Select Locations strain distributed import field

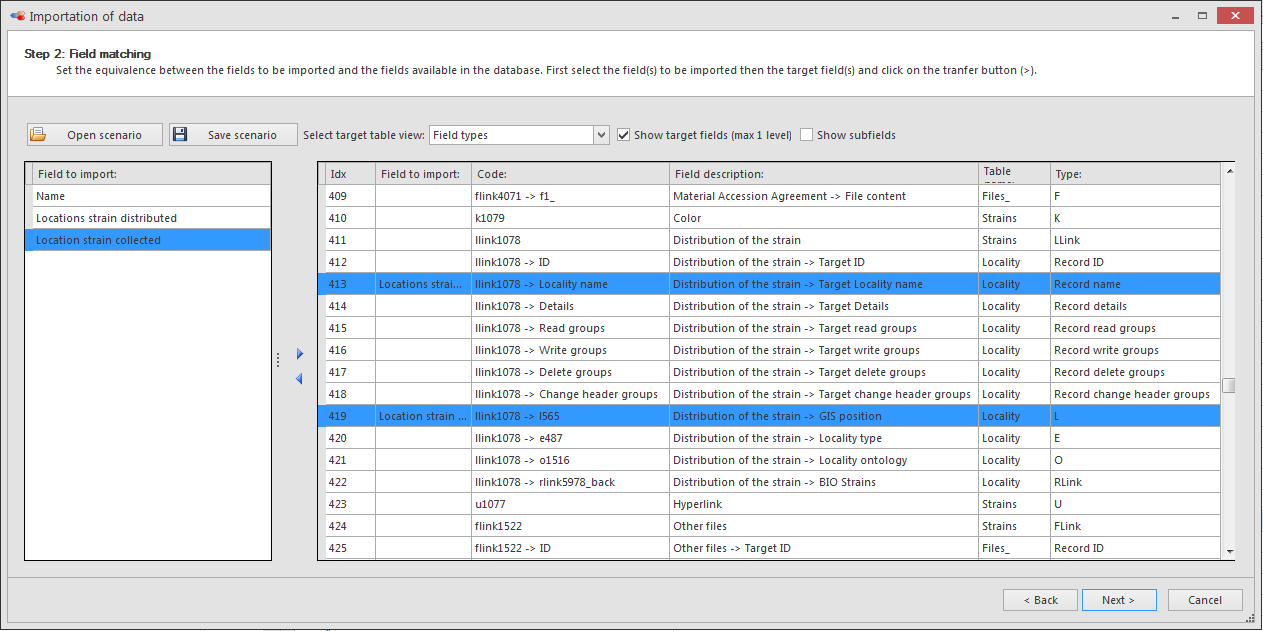148,218
